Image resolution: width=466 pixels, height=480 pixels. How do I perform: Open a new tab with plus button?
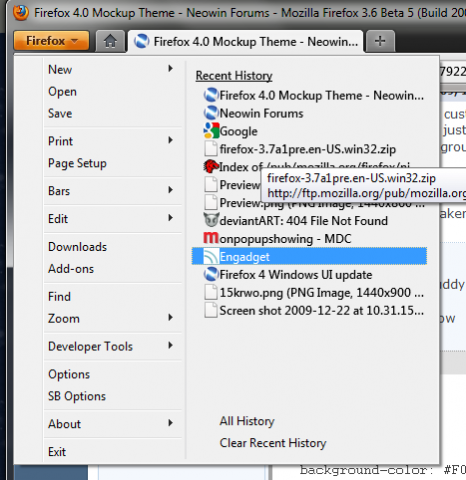pyautogui.click(x=380, y=41)
